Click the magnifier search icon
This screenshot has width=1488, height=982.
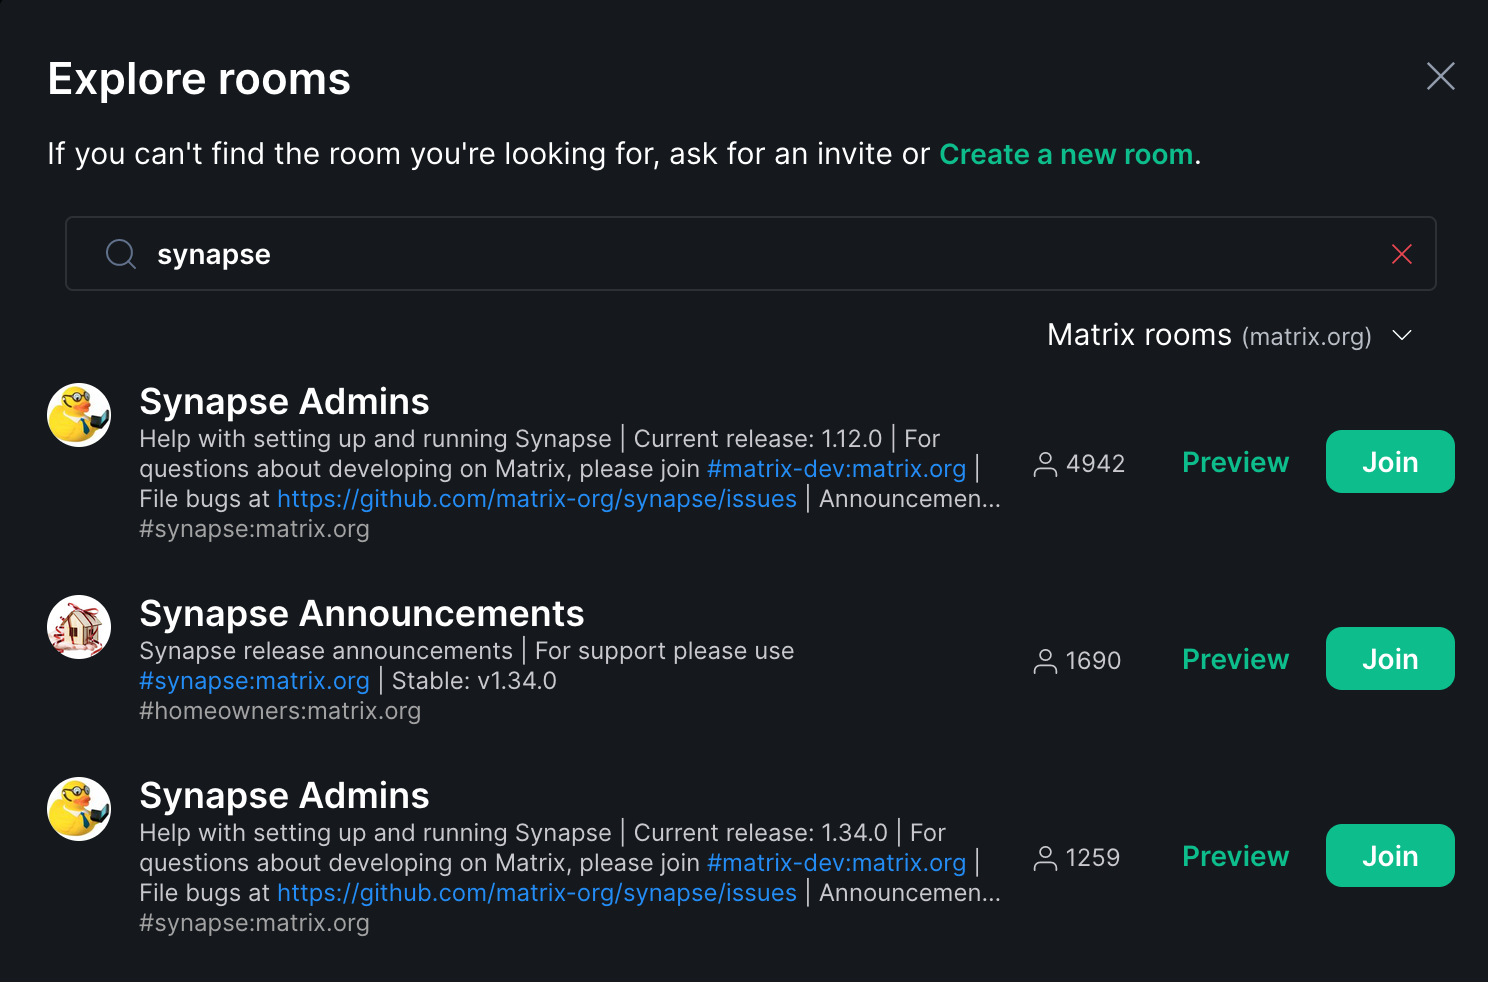coord(121,254)
